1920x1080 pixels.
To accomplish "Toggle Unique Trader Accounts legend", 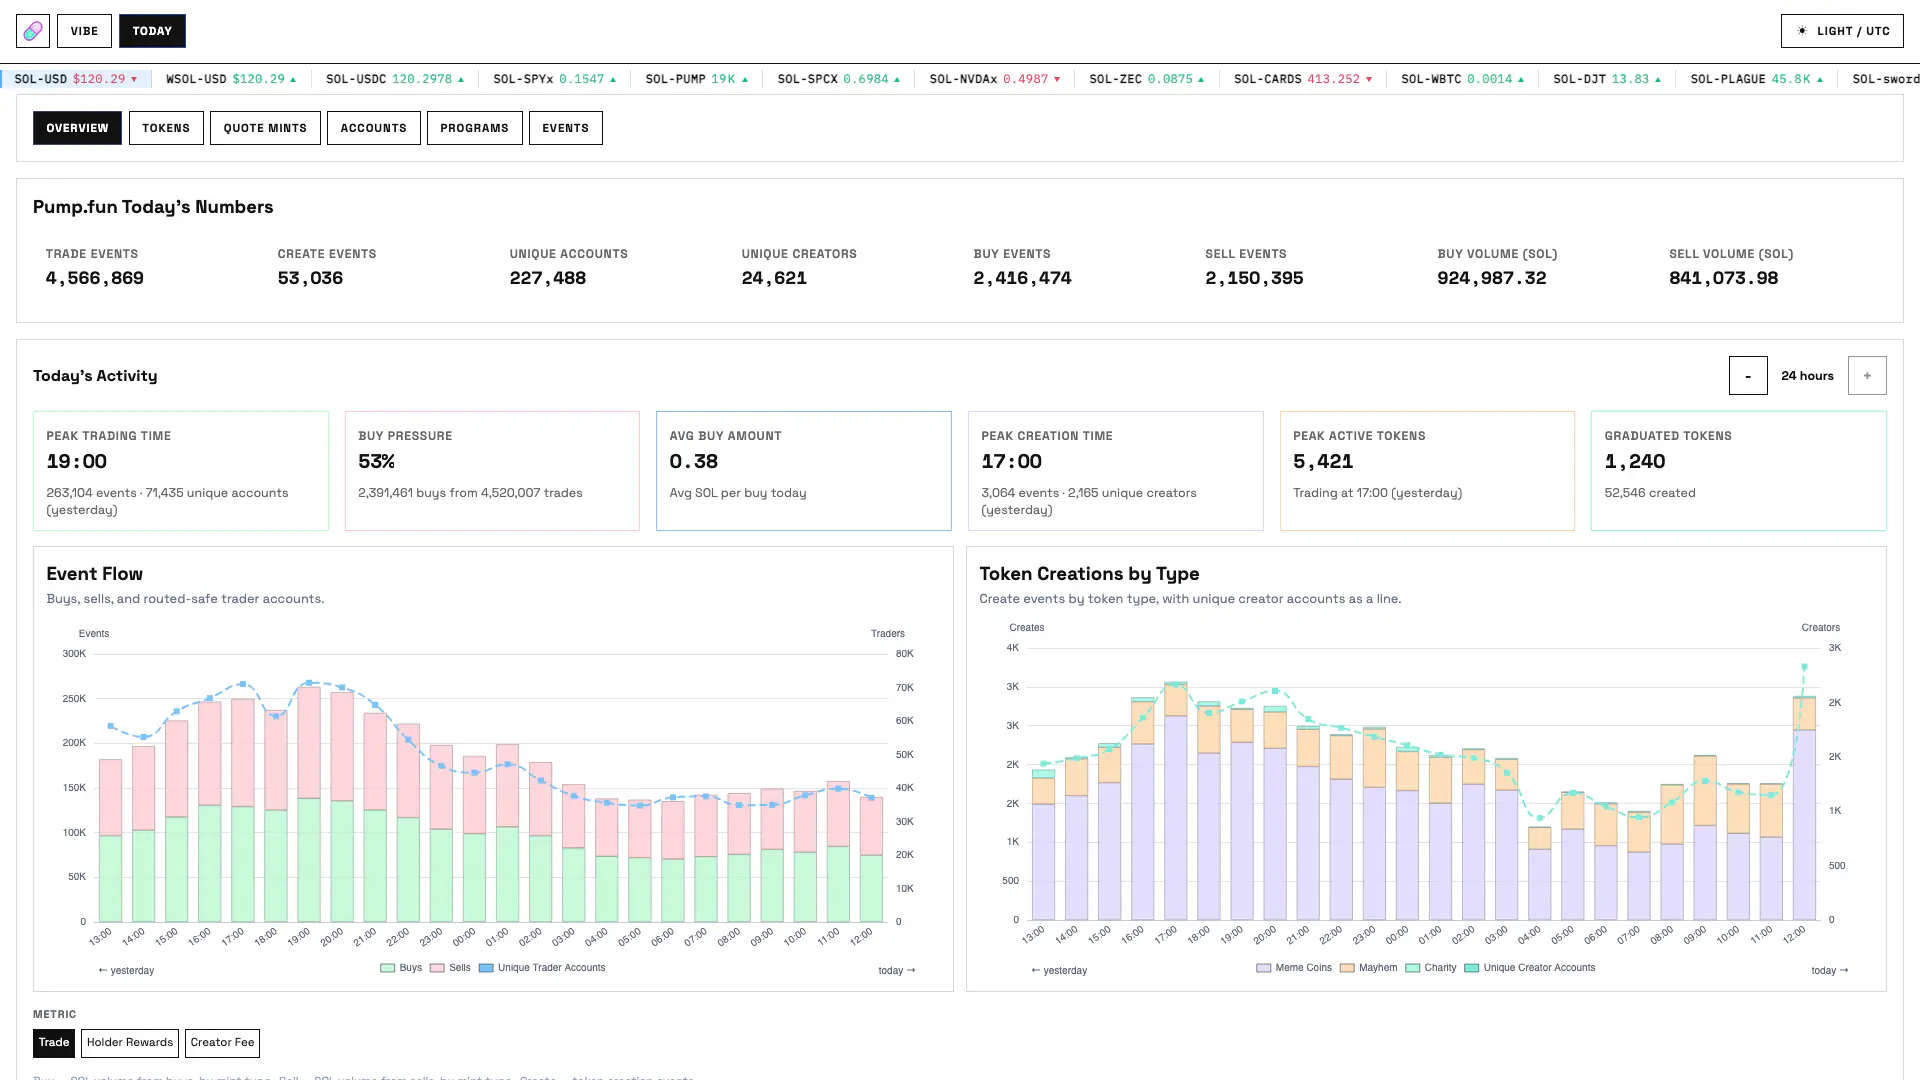I will 542,968.
